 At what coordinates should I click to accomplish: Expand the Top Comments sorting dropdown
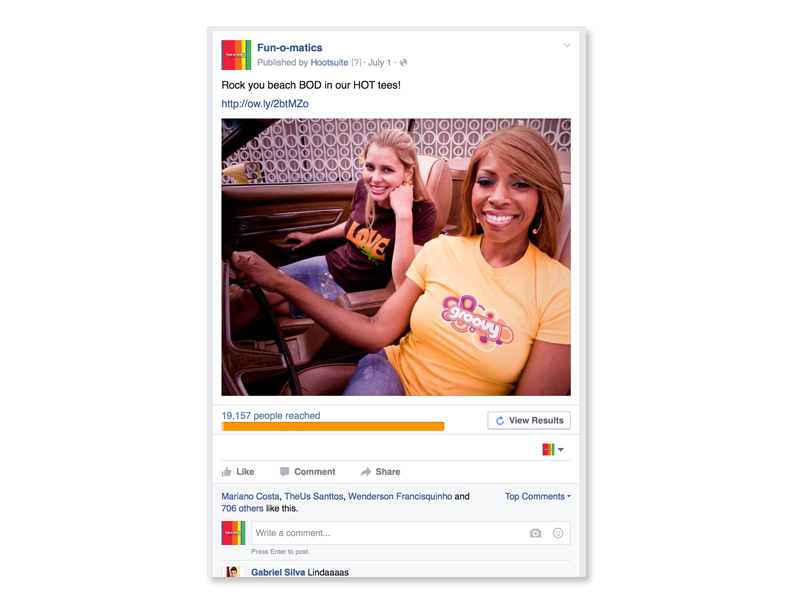[x=538, y=496]
